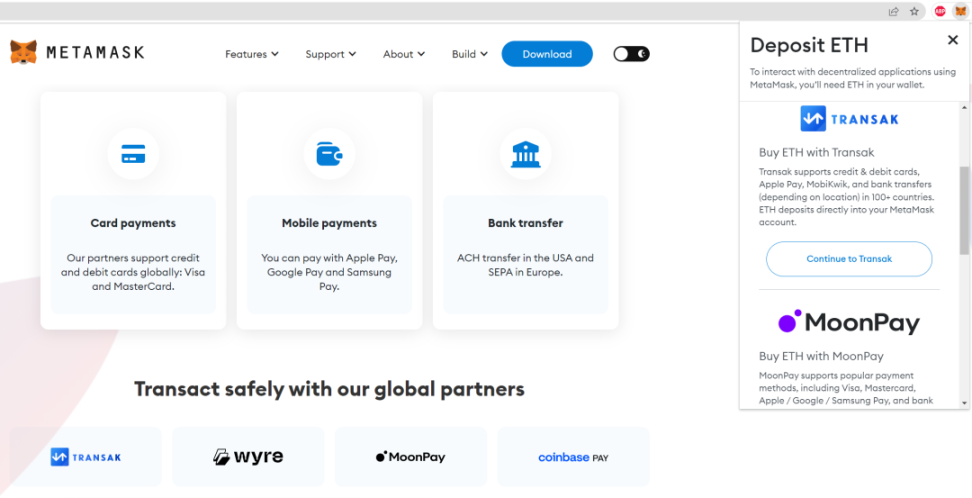Bookmark this page with the star icon
Viewport: 972px width, 498px height.
coord(914,11)
